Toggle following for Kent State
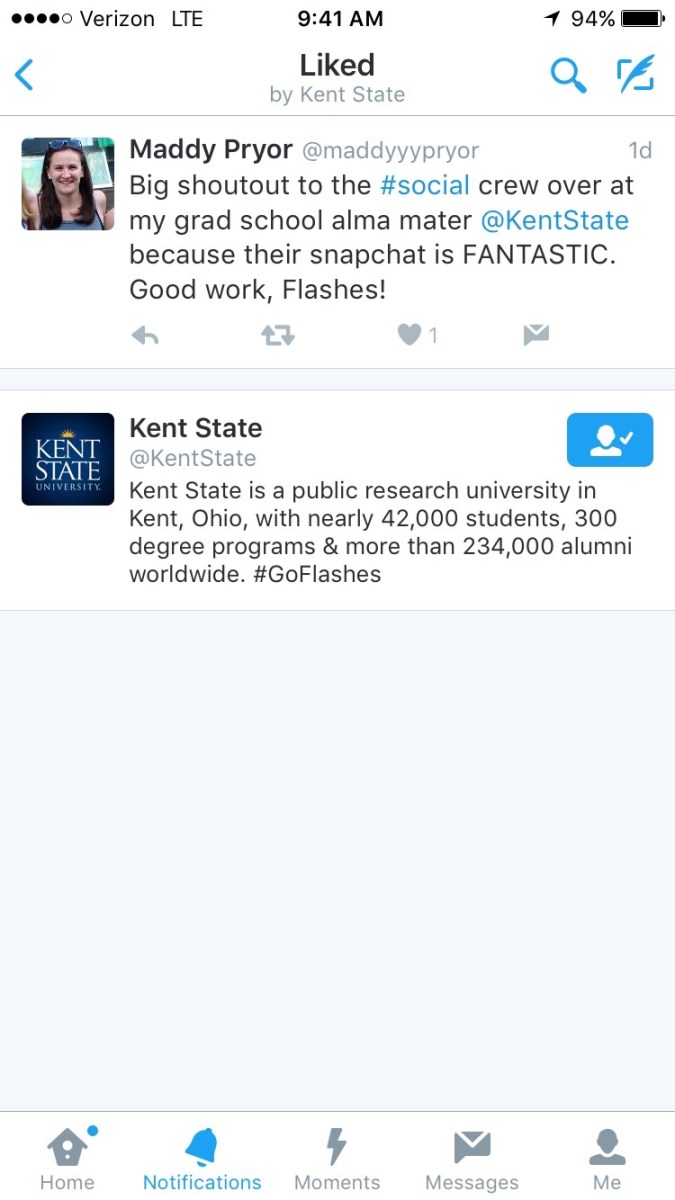Screen dimensions: 675x1200 609,440
